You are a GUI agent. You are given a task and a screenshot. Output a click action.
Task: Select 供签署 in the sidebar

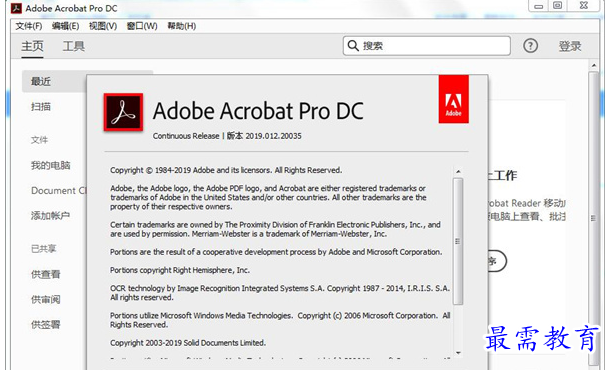46,324
